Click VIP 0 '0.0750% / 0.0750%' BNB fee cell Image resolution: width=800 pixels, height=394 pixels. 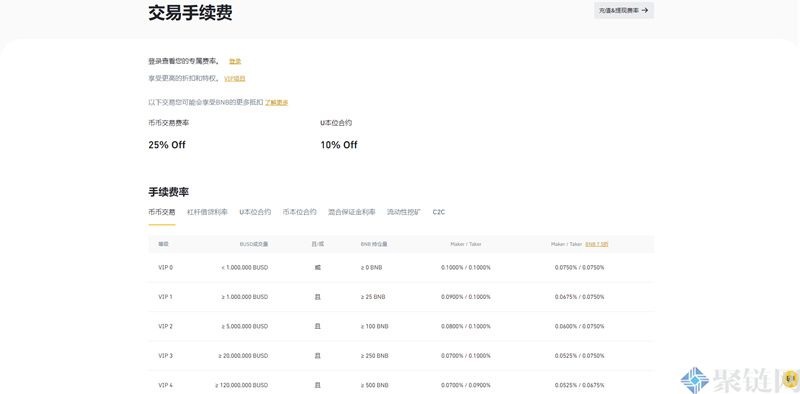tap(580, 267)
